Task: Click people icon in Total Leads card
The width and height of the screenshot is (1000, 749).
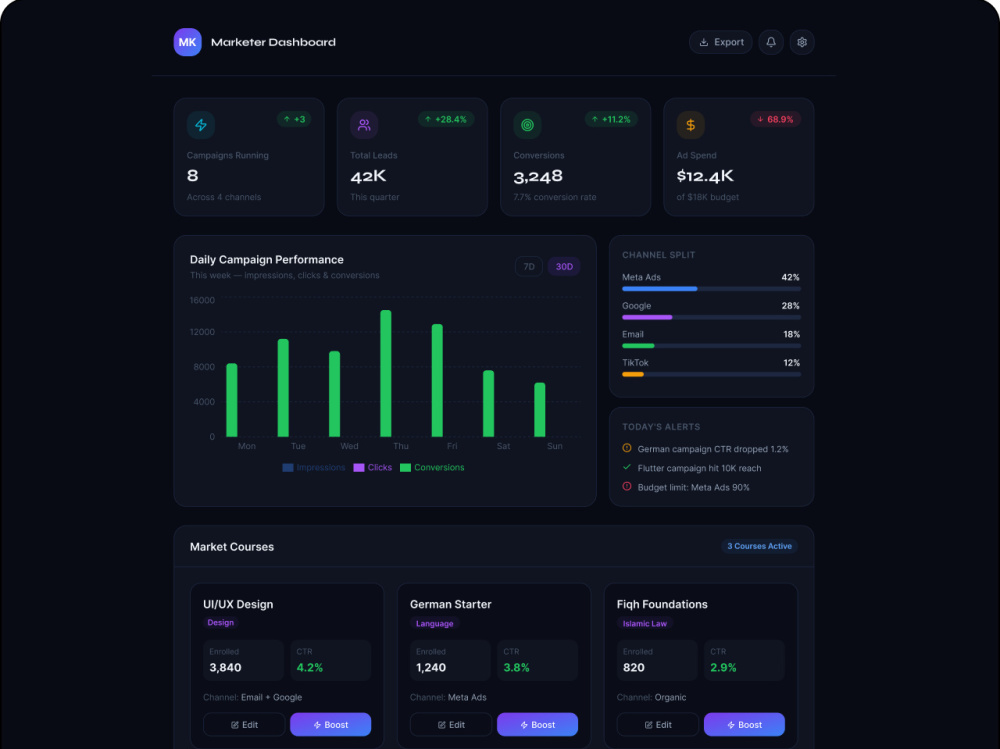Action: (364, 125)
